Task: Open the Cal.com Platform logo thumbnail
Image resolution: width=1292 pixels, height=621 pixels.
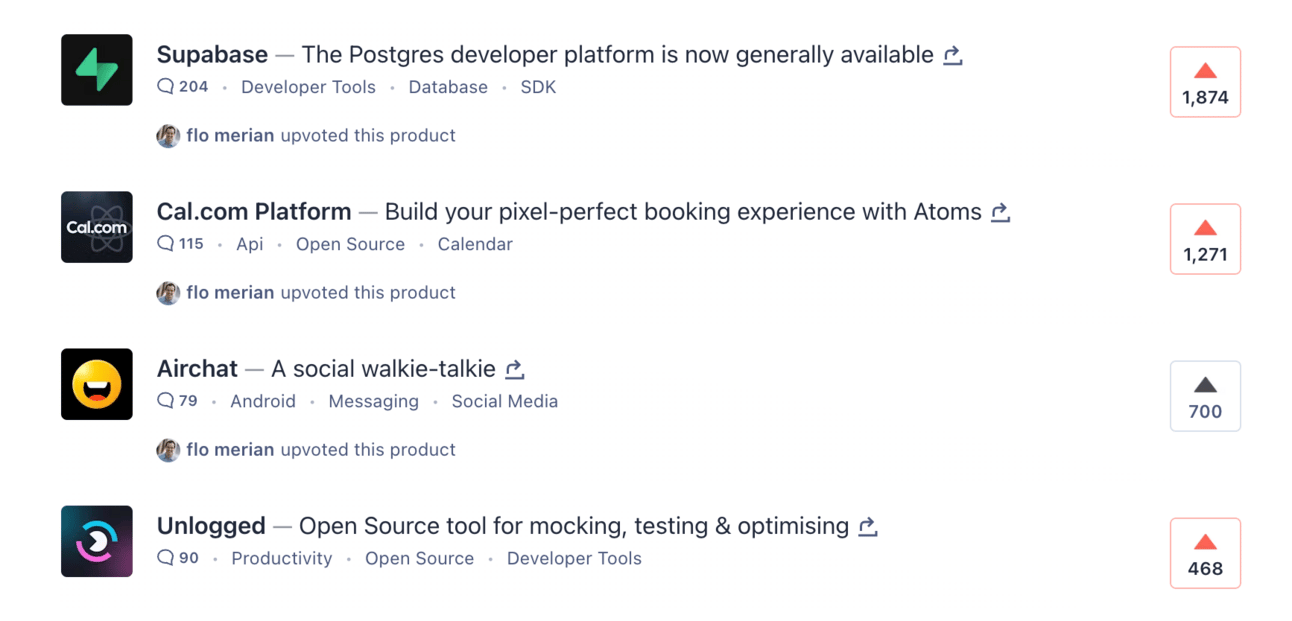Action: (x=97, y=227)
